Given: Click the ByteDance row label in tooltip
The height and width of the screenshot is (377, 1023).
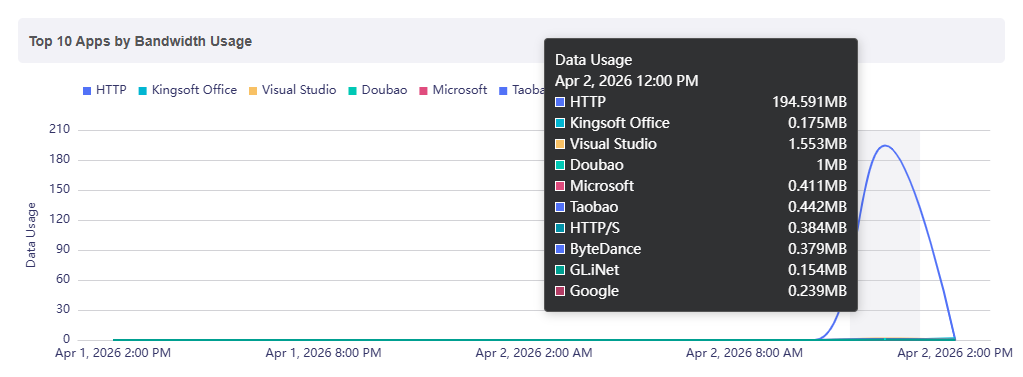Looking at the screenshot, I should click(605, 249).
